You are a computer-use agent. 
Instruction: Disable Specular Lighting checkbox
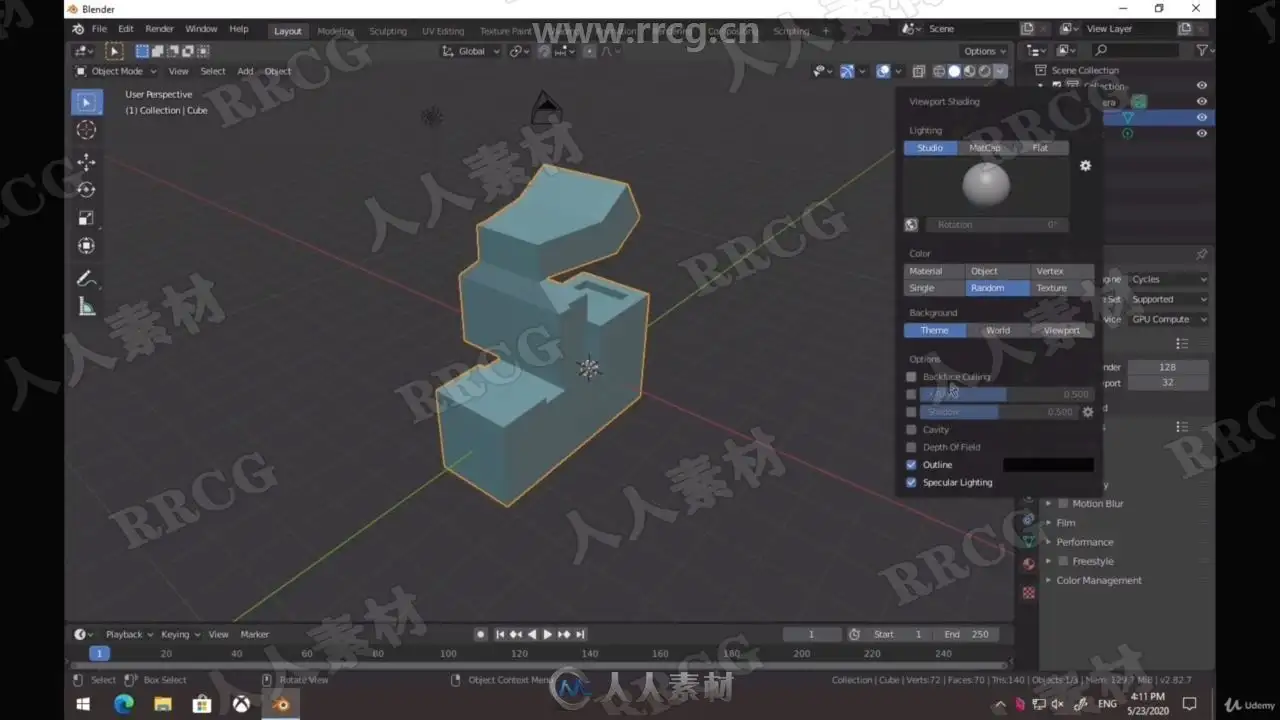(x=911, y=482)
